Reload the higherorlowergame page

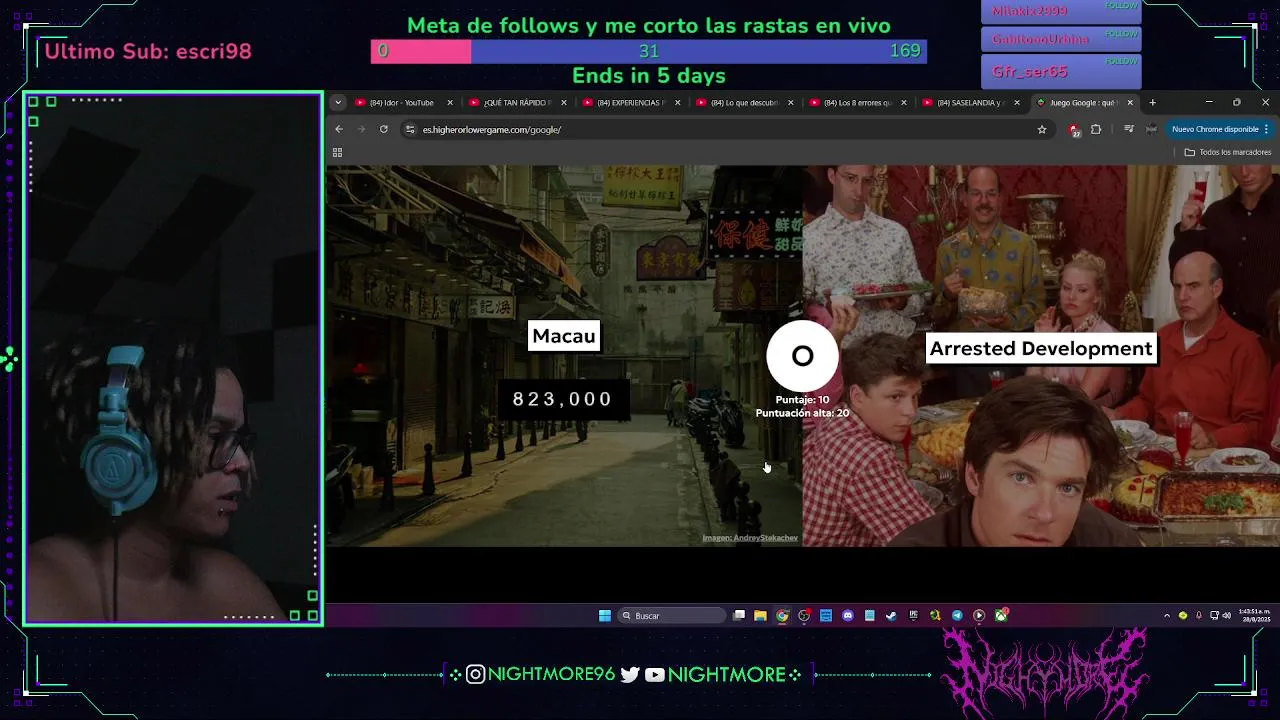pyautogui.click(x=383, y=129)
